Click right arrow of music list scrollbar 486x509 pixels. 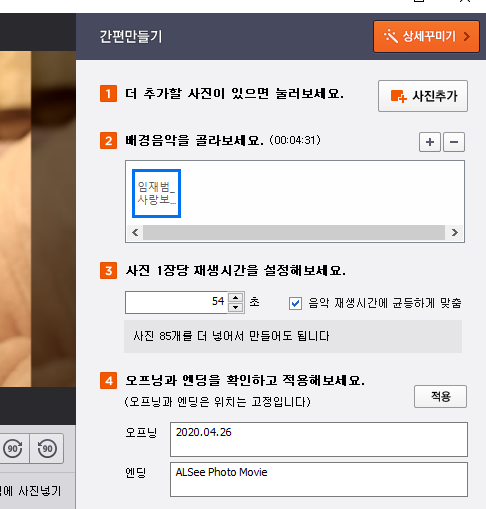pyautogui.click(x=455, y=232)
